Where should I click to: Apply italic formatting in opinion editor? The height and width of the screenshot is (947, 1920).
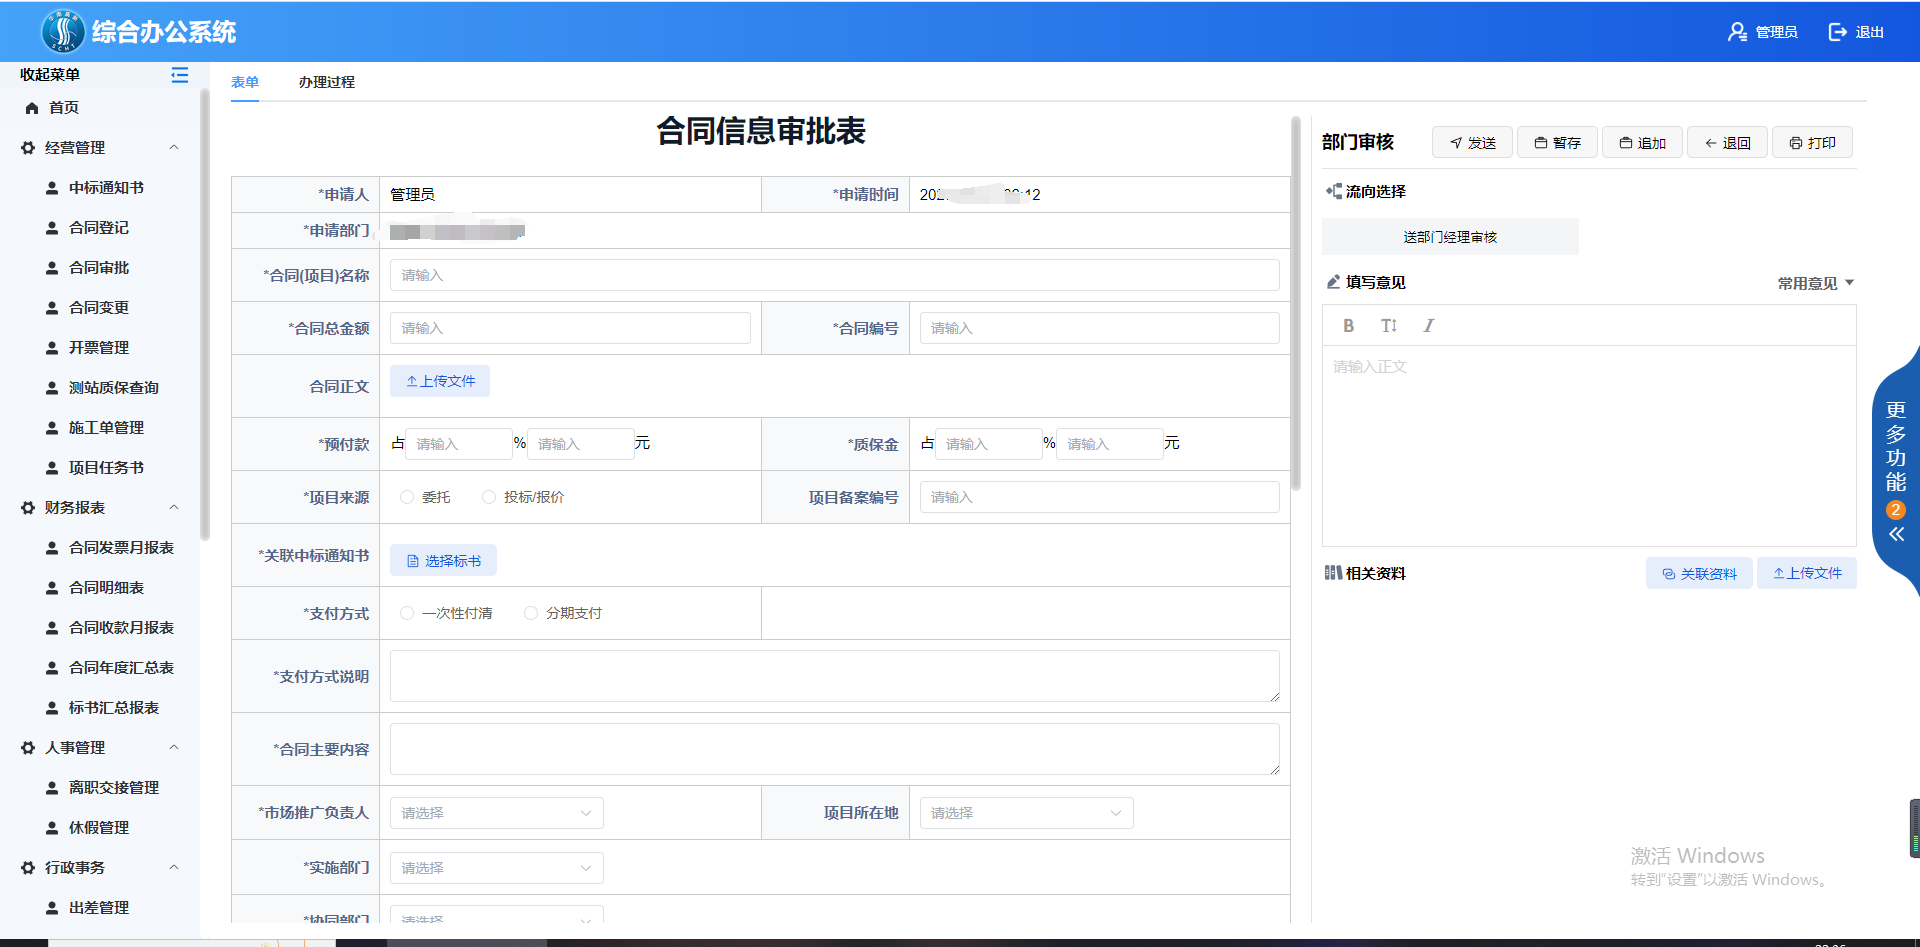[1429, 326]
